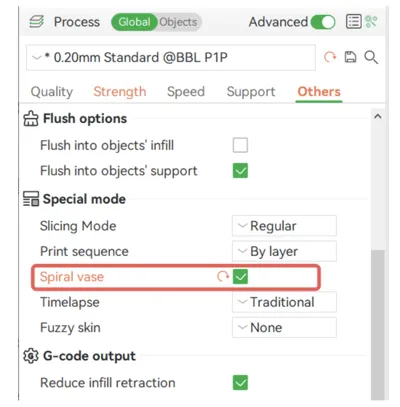Save the current process preset

(350, 57)
